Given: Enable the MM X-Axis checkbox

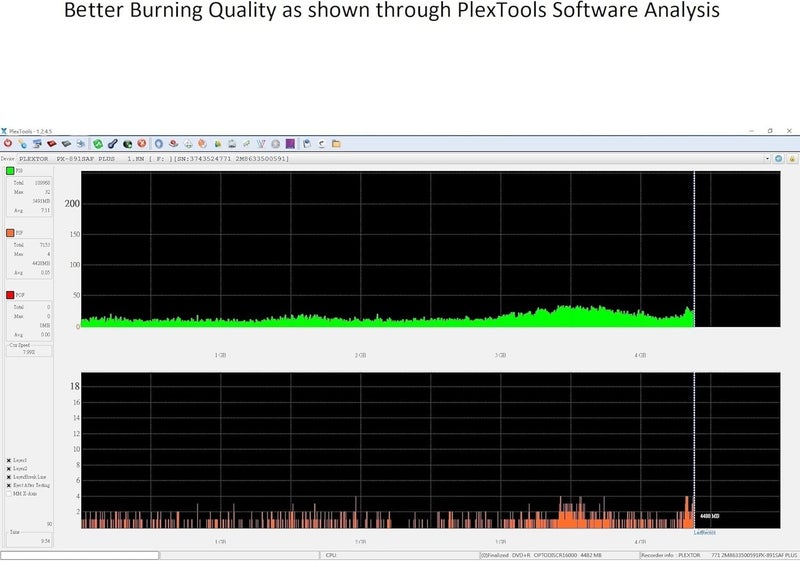Looking at the screenshot, I should click(x=9, y=493).
